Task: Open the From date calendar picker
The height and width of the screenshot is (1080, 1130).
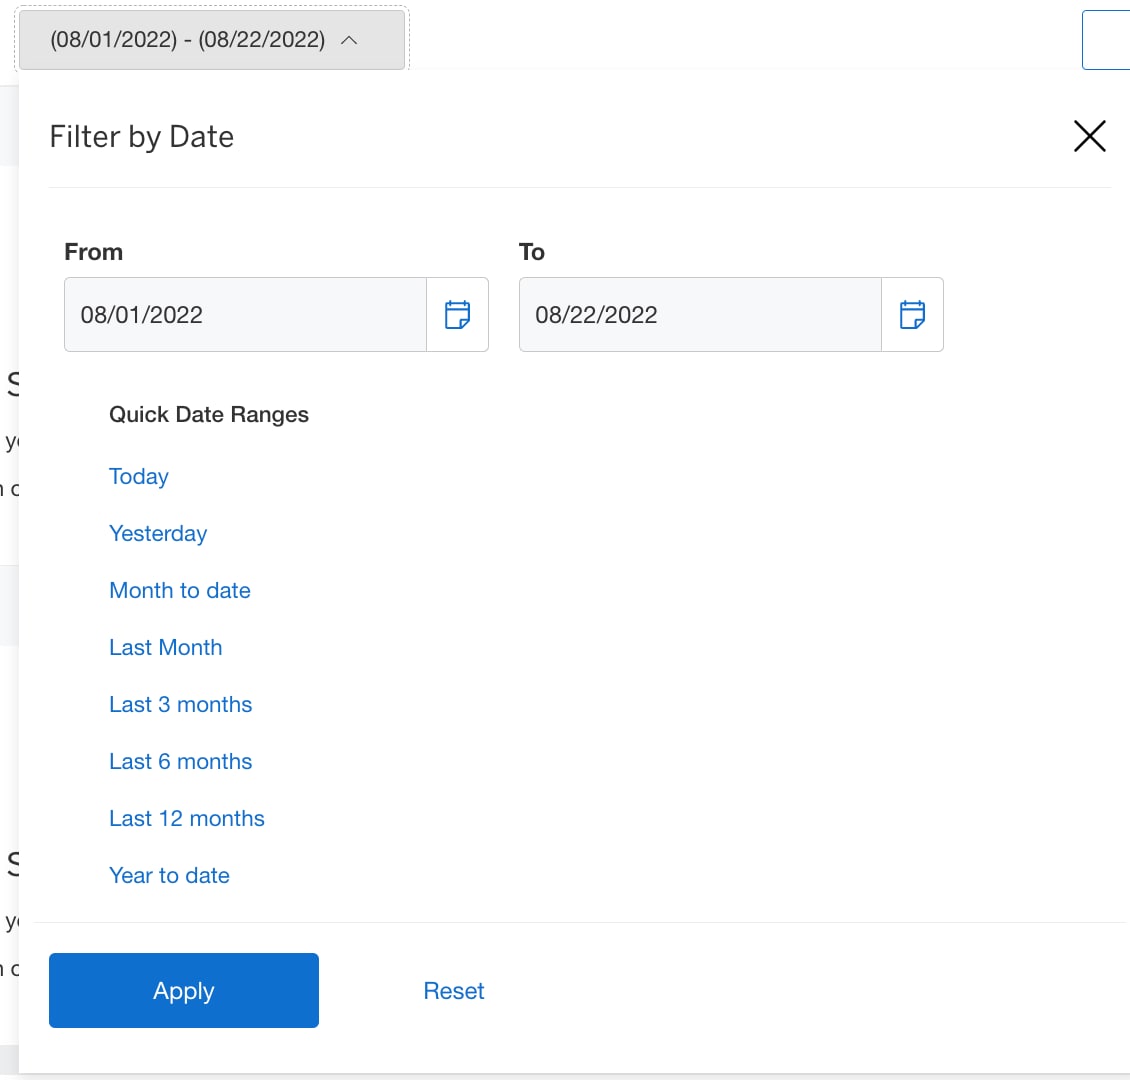Action: pos(458,314)
